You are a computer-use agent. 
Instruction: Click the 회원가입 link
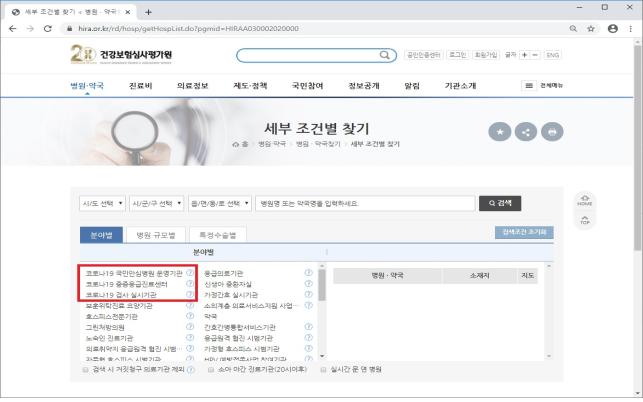click(x=486, y=55)
